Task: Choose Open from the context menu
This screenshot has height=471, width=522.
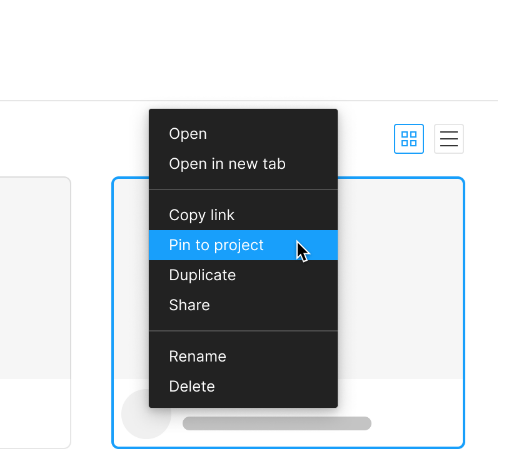Action: 243,134
